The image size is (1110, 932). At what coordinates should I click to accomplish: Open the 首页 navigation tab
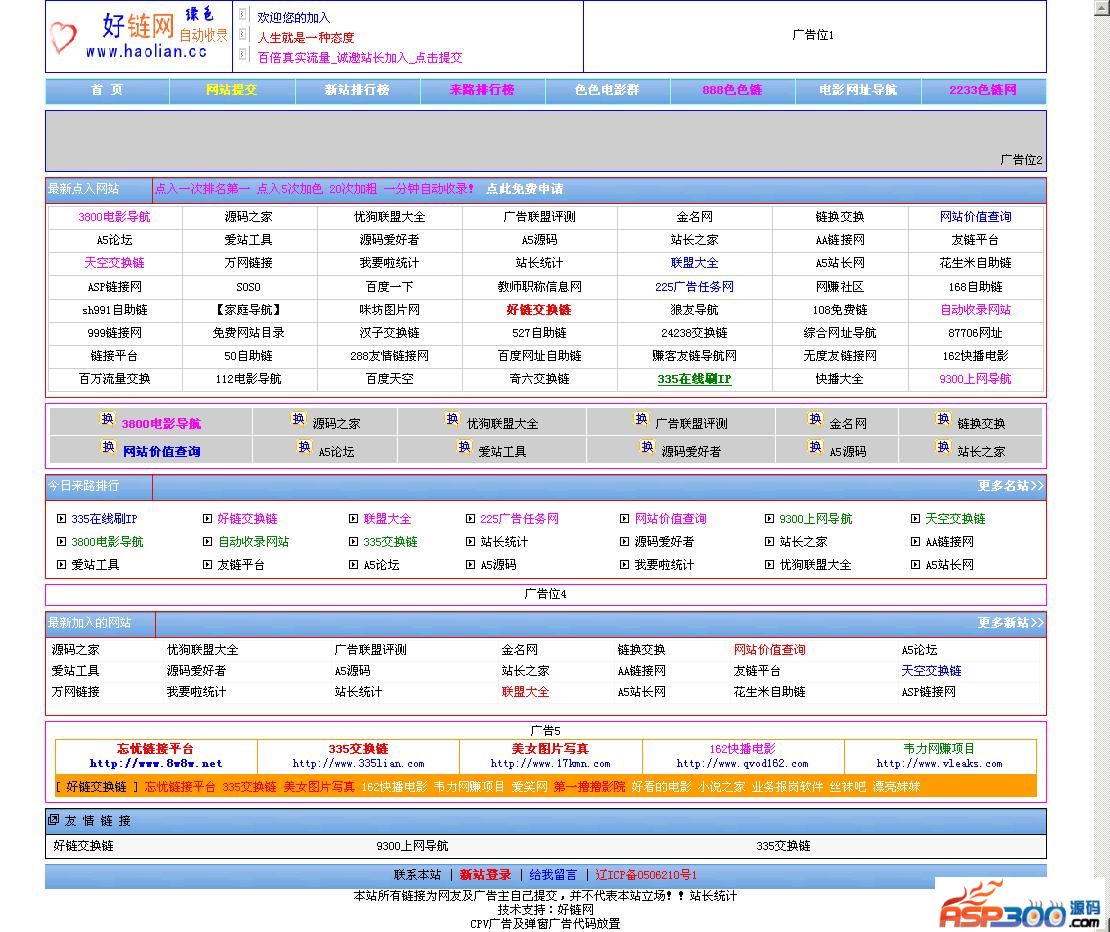(107, 90)
